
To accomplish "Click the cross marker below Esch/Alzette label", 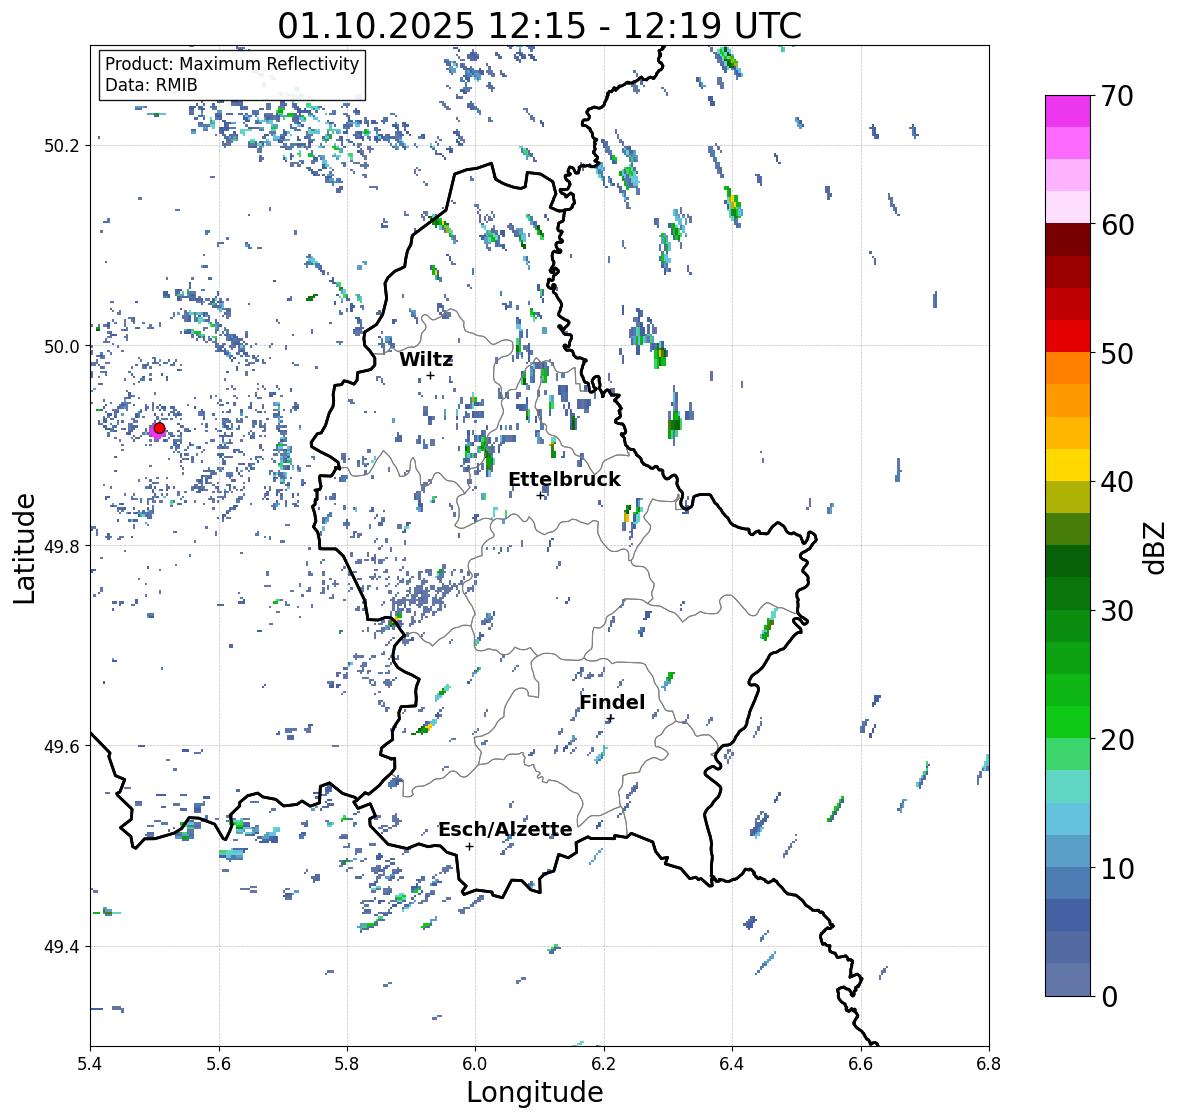I will [469, 846].
